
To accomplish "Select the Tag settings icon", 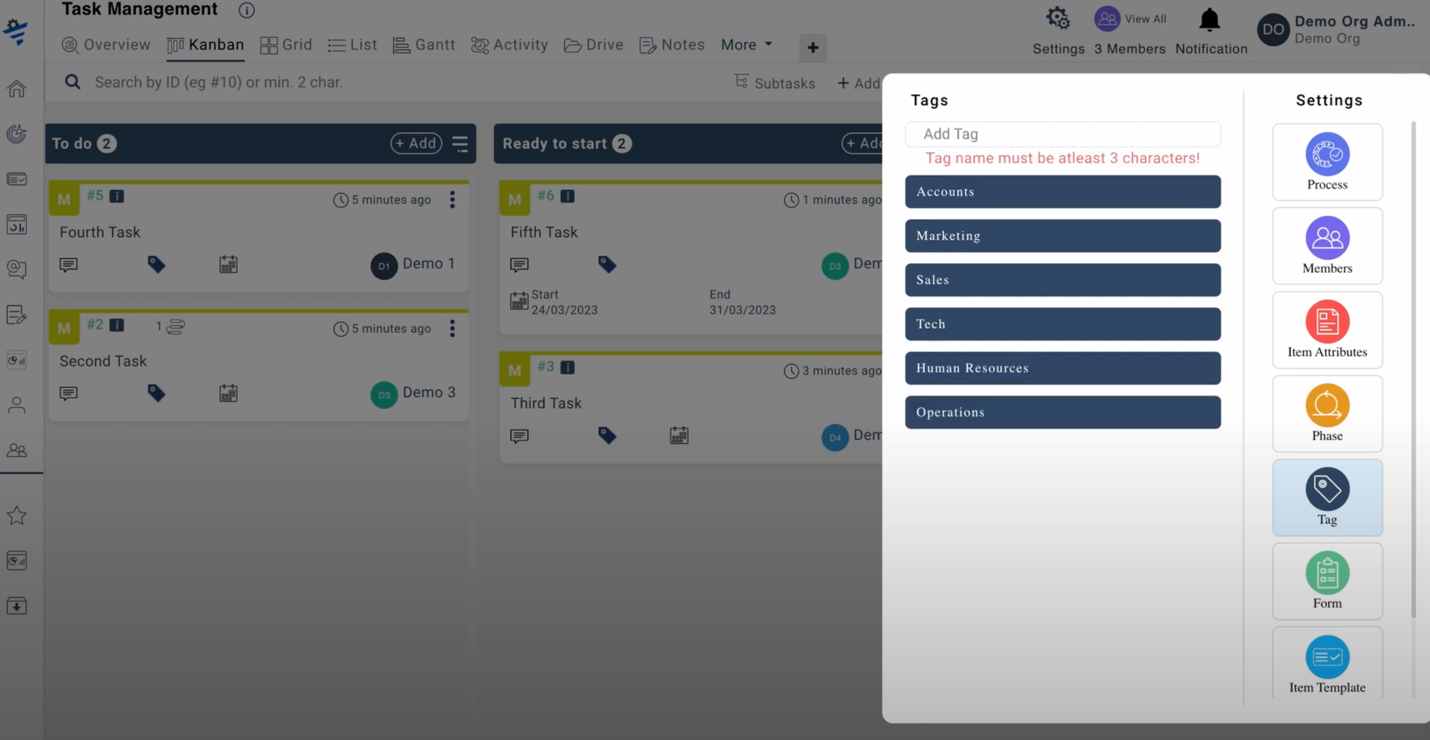I will 1327,490.
